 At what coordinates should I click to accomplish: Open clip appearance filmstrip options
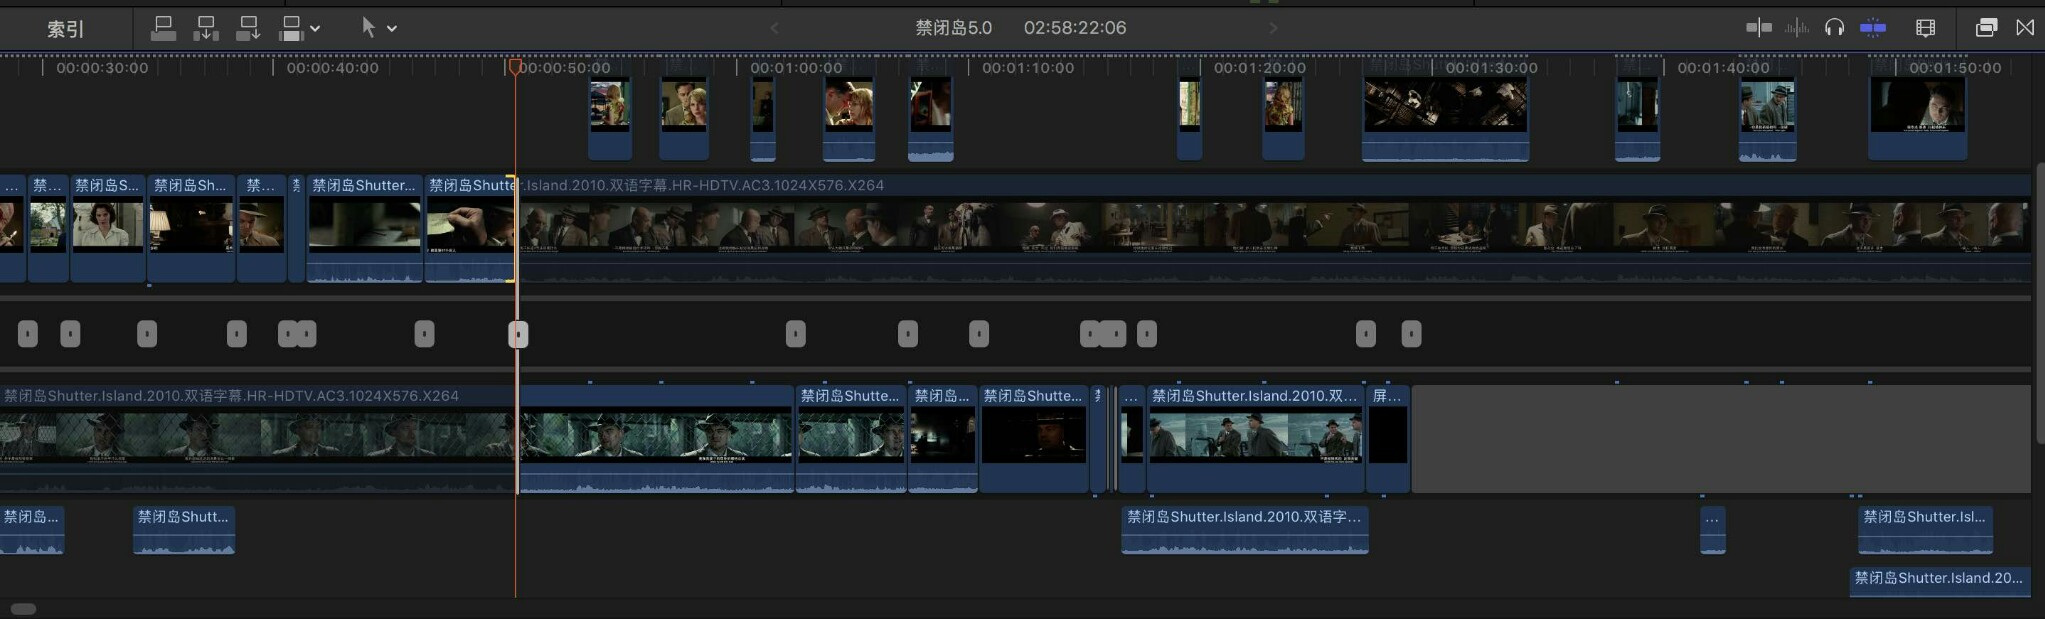pos(1925,28)
